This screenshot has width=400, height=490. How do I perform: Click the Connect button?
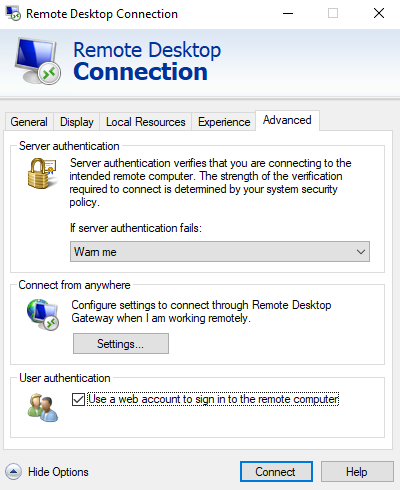pos(276,472)
